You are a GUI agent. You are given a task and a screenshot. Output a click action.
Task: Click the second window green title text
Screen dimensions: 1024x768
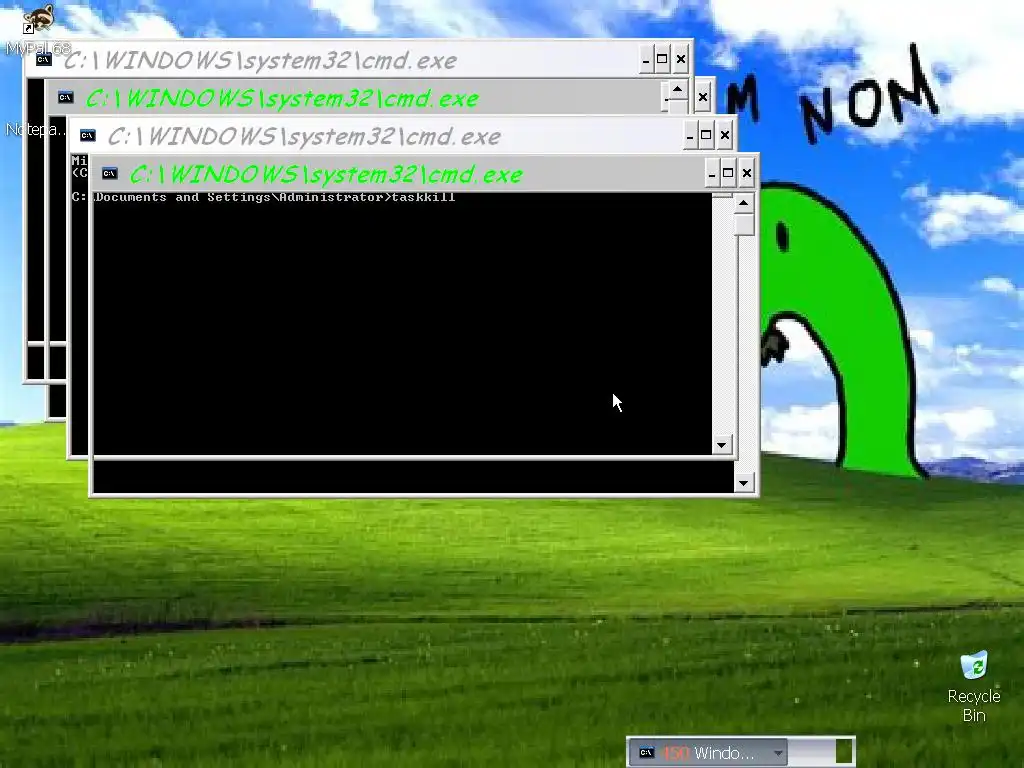(x=282, y=99)
